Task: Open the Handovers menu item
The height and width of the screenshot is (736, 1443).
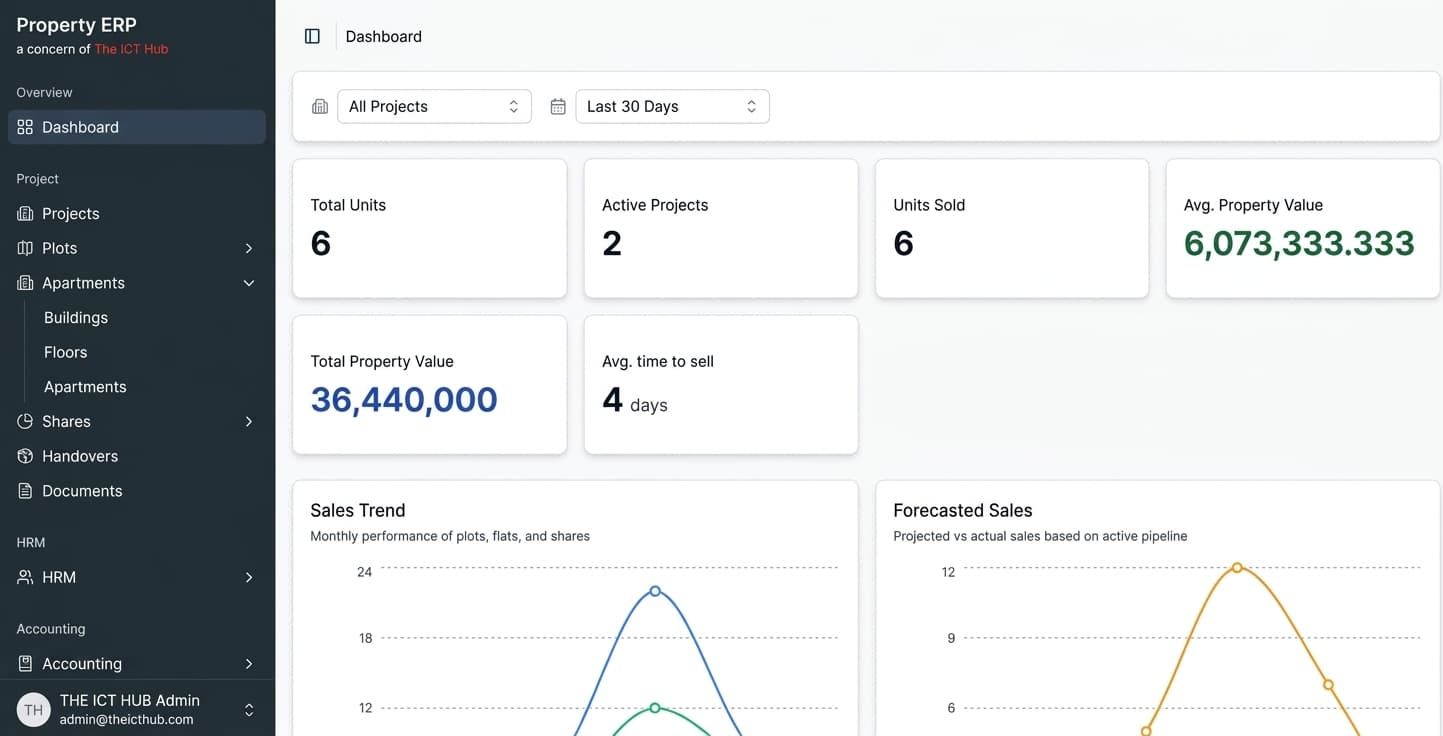Action: click(x=137, y=456)
